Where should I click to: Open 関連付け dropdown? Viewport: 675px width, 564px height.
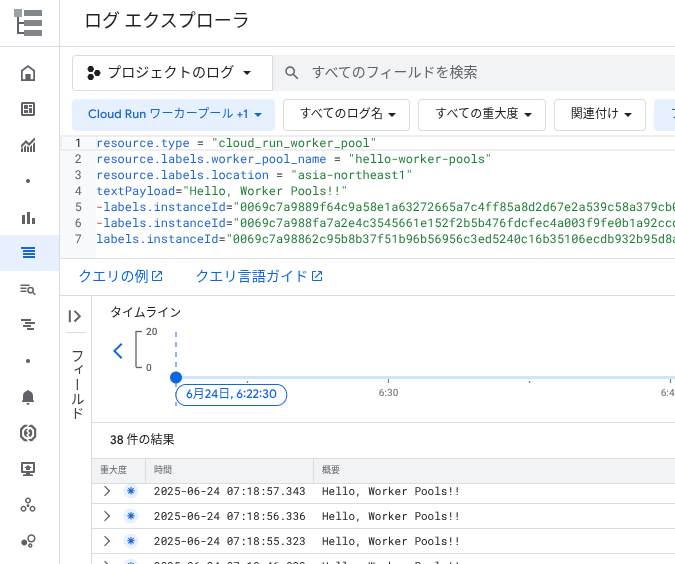pos(600,115)
